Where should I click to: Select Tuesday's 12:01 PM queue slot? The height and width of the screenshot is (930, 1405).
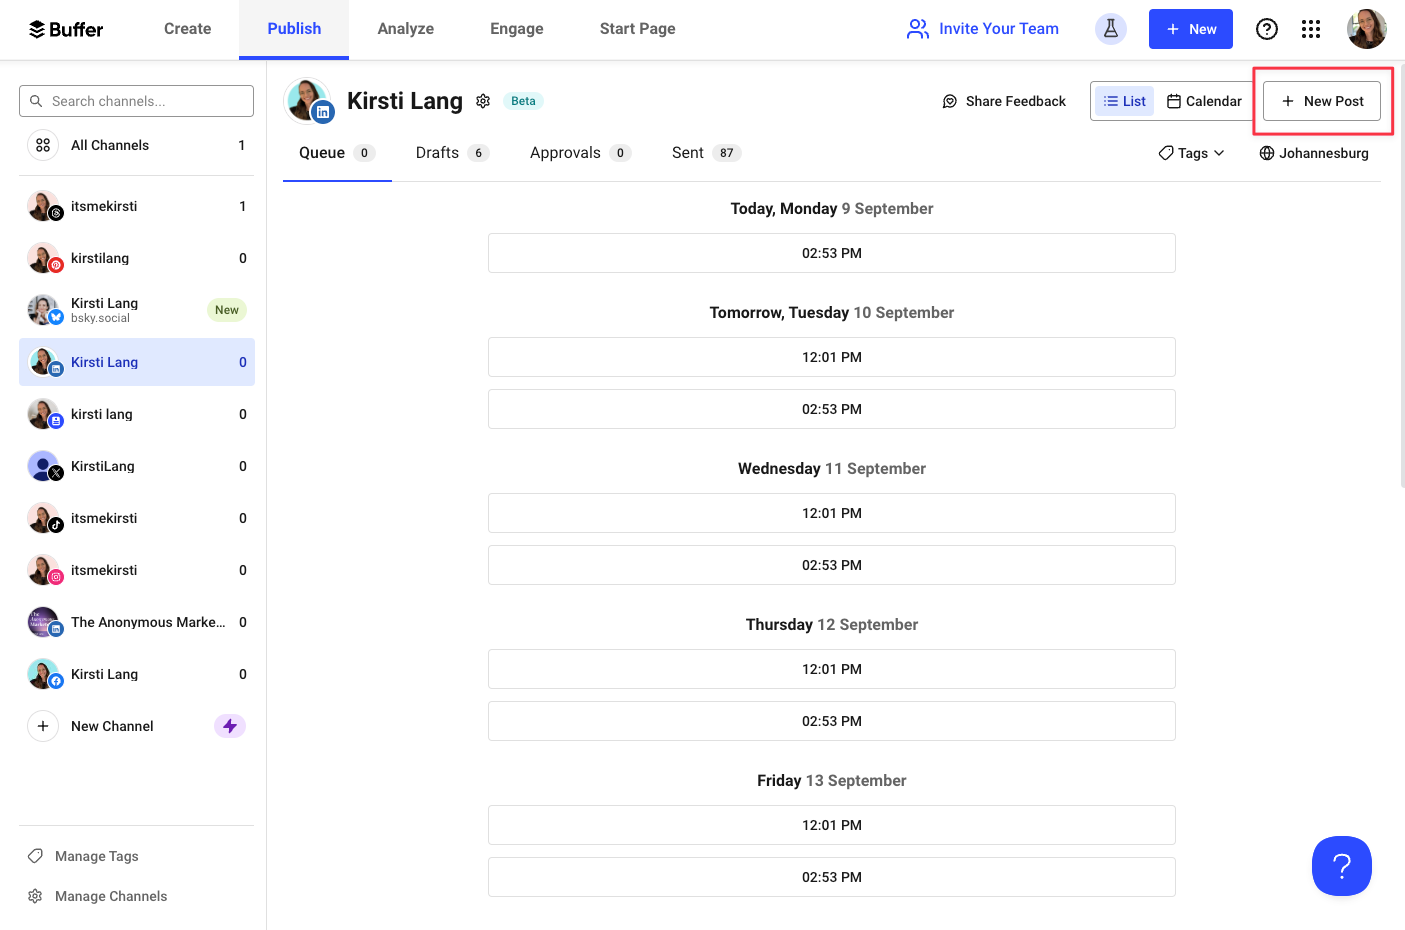tap(832, 357)
